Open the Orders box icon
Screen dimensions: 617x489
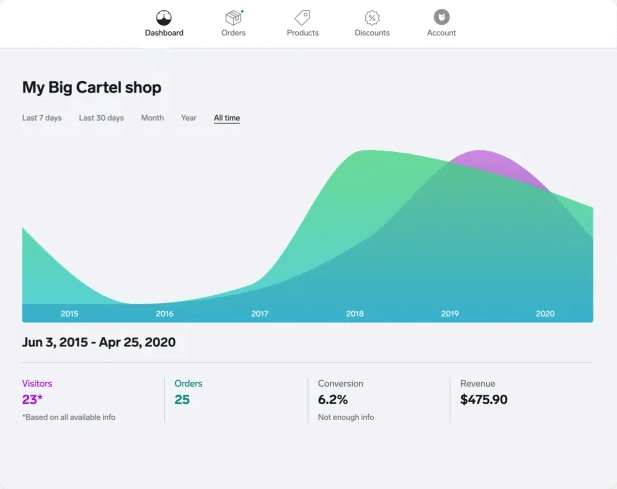tap(233, 17)
